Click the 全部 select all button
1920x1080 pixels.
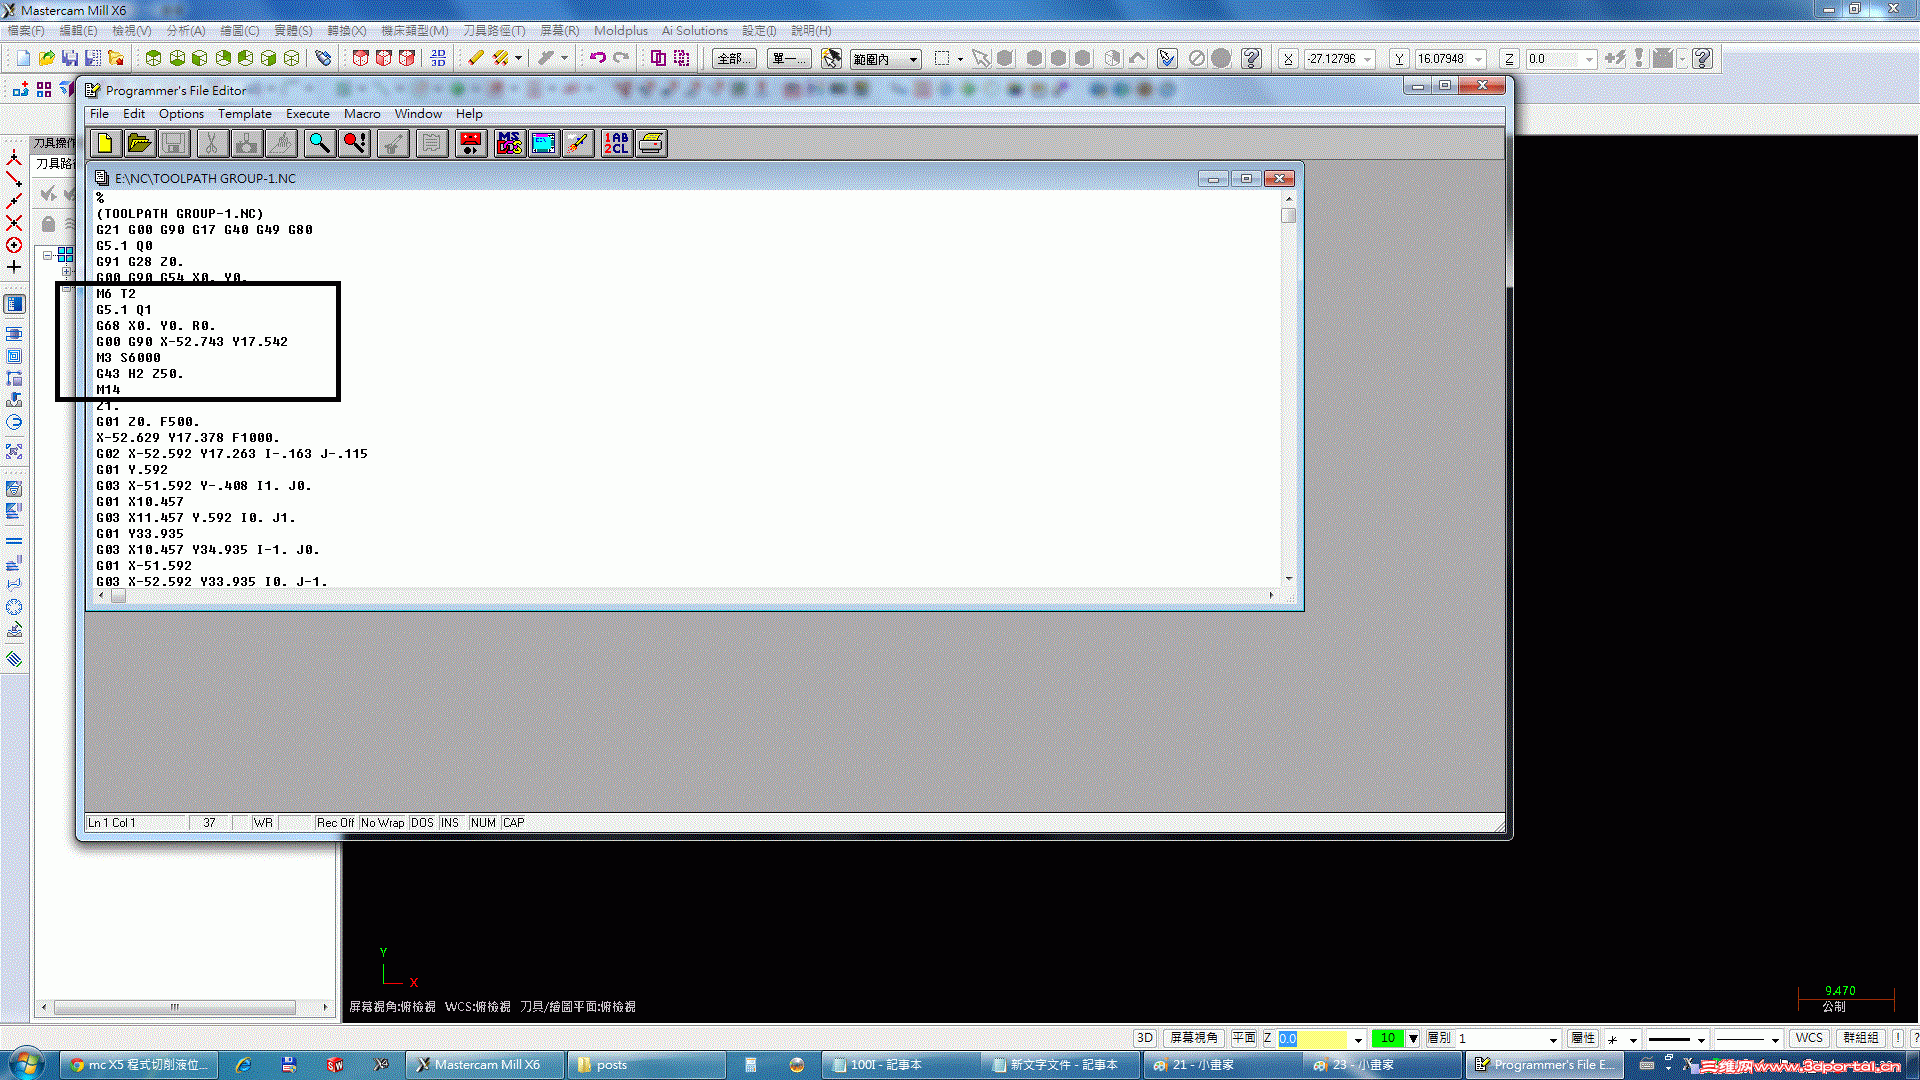(733, 59)
